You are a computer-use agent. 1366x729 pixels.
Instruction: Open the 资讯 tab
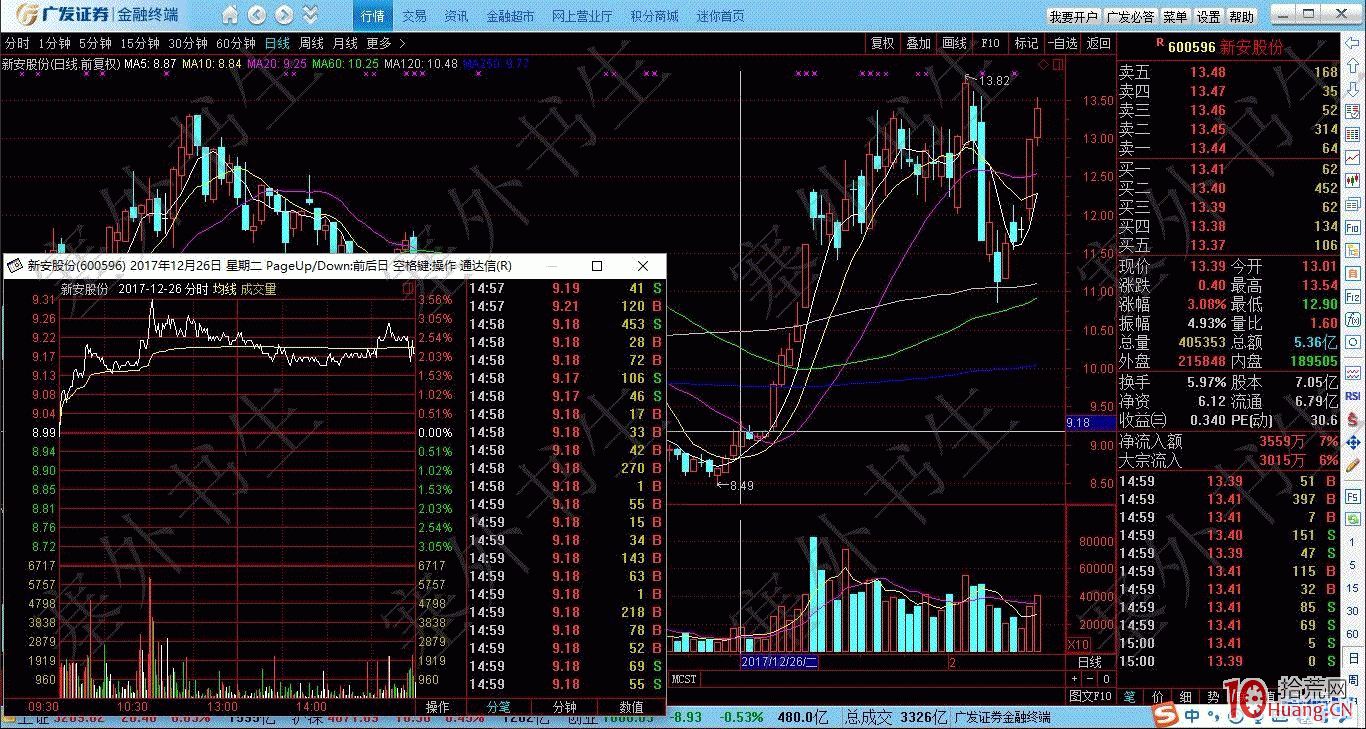(456, 16)
